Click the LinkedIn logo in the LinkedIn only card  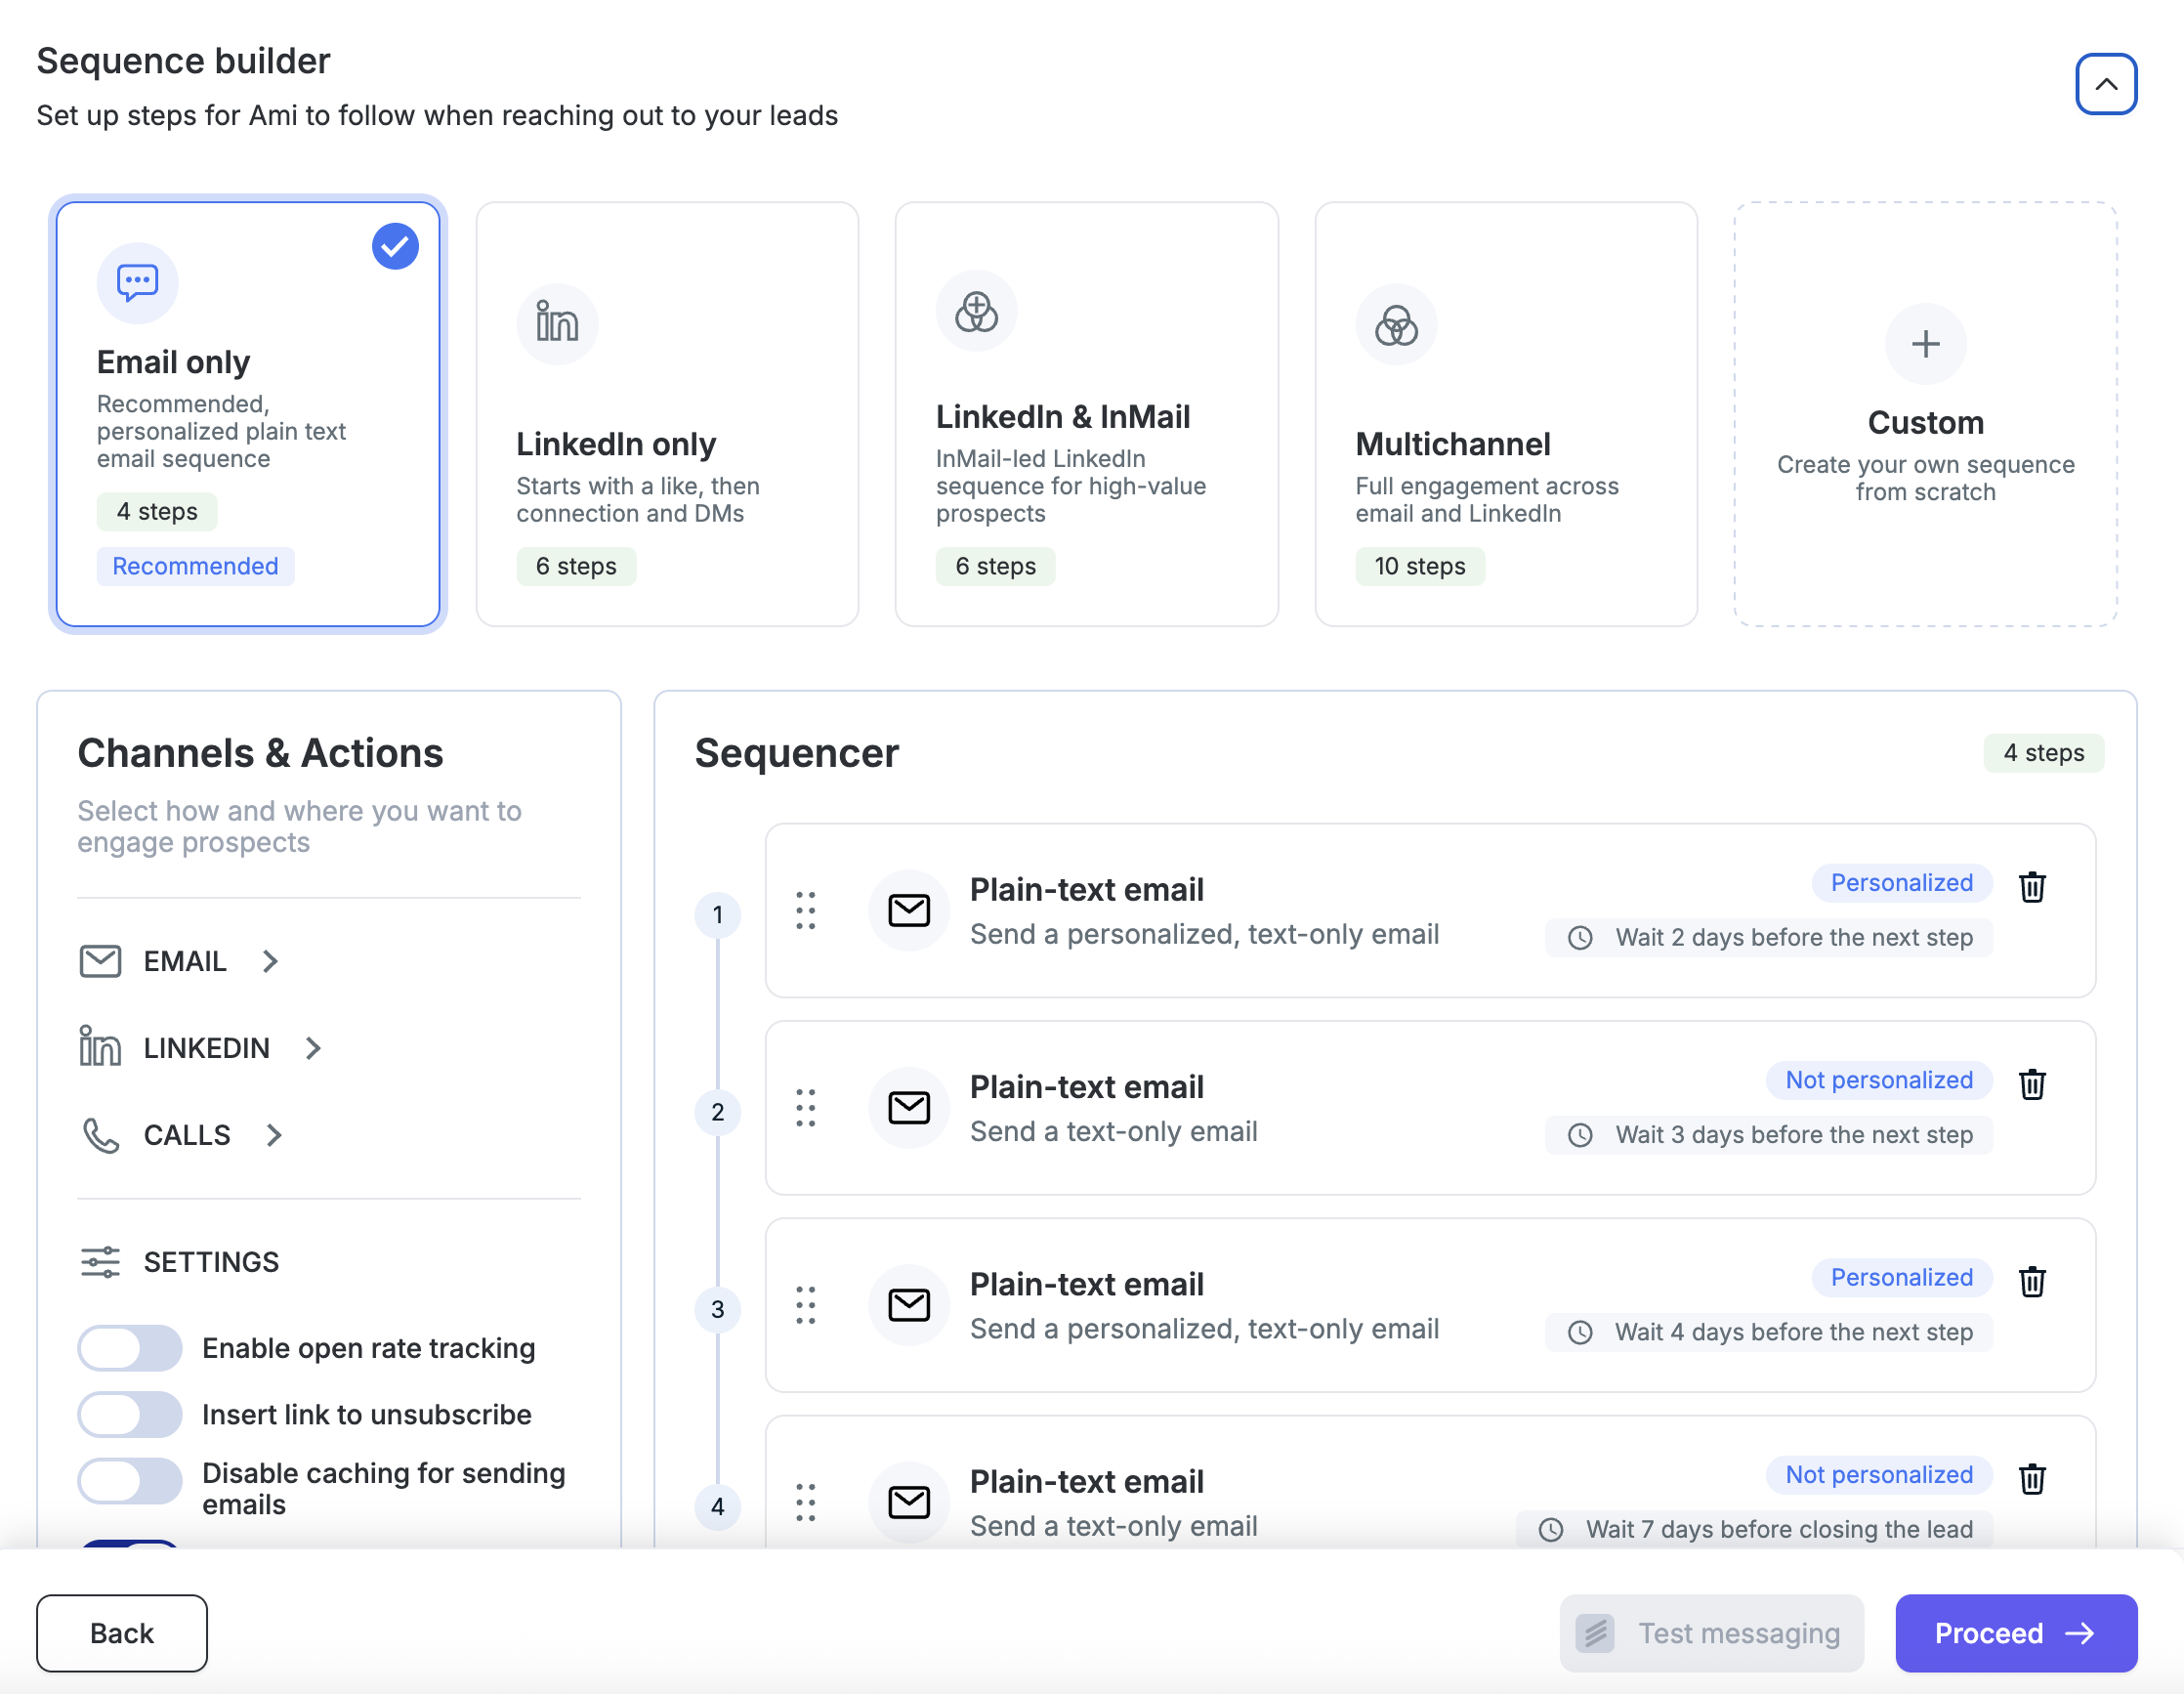point(557,323)
